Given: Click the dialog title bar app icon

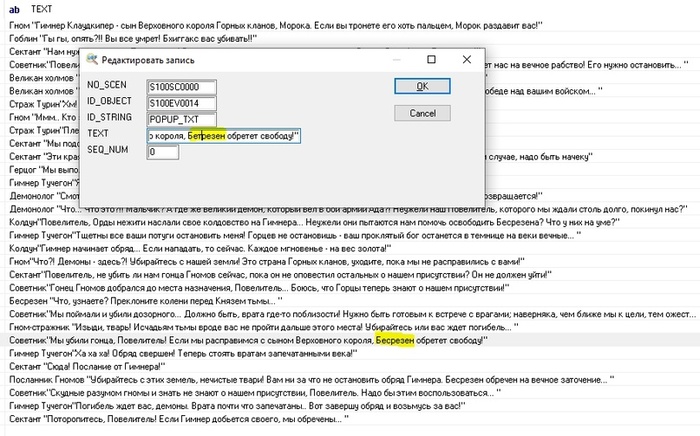Looking at the screenshot, I should tap(92, 59).
